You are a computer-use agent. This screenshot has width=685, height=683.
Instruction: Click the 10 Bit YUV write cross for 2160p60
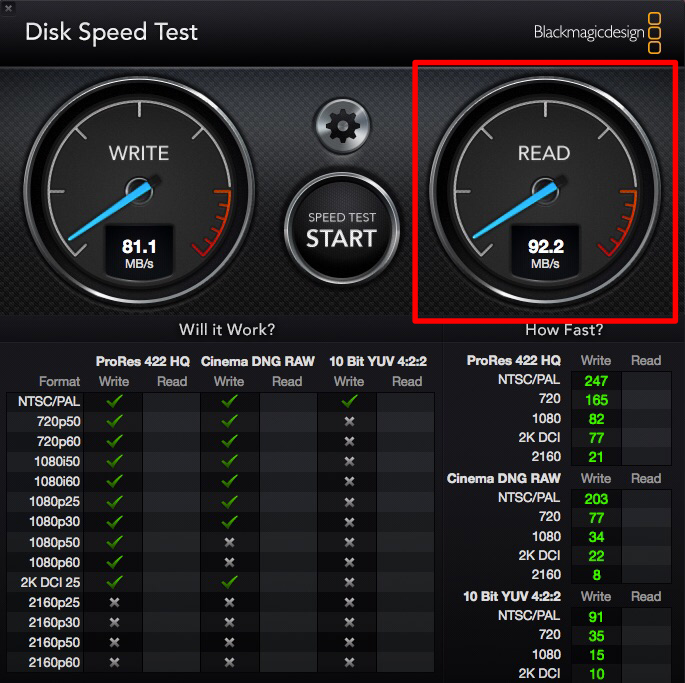(349, 662)
